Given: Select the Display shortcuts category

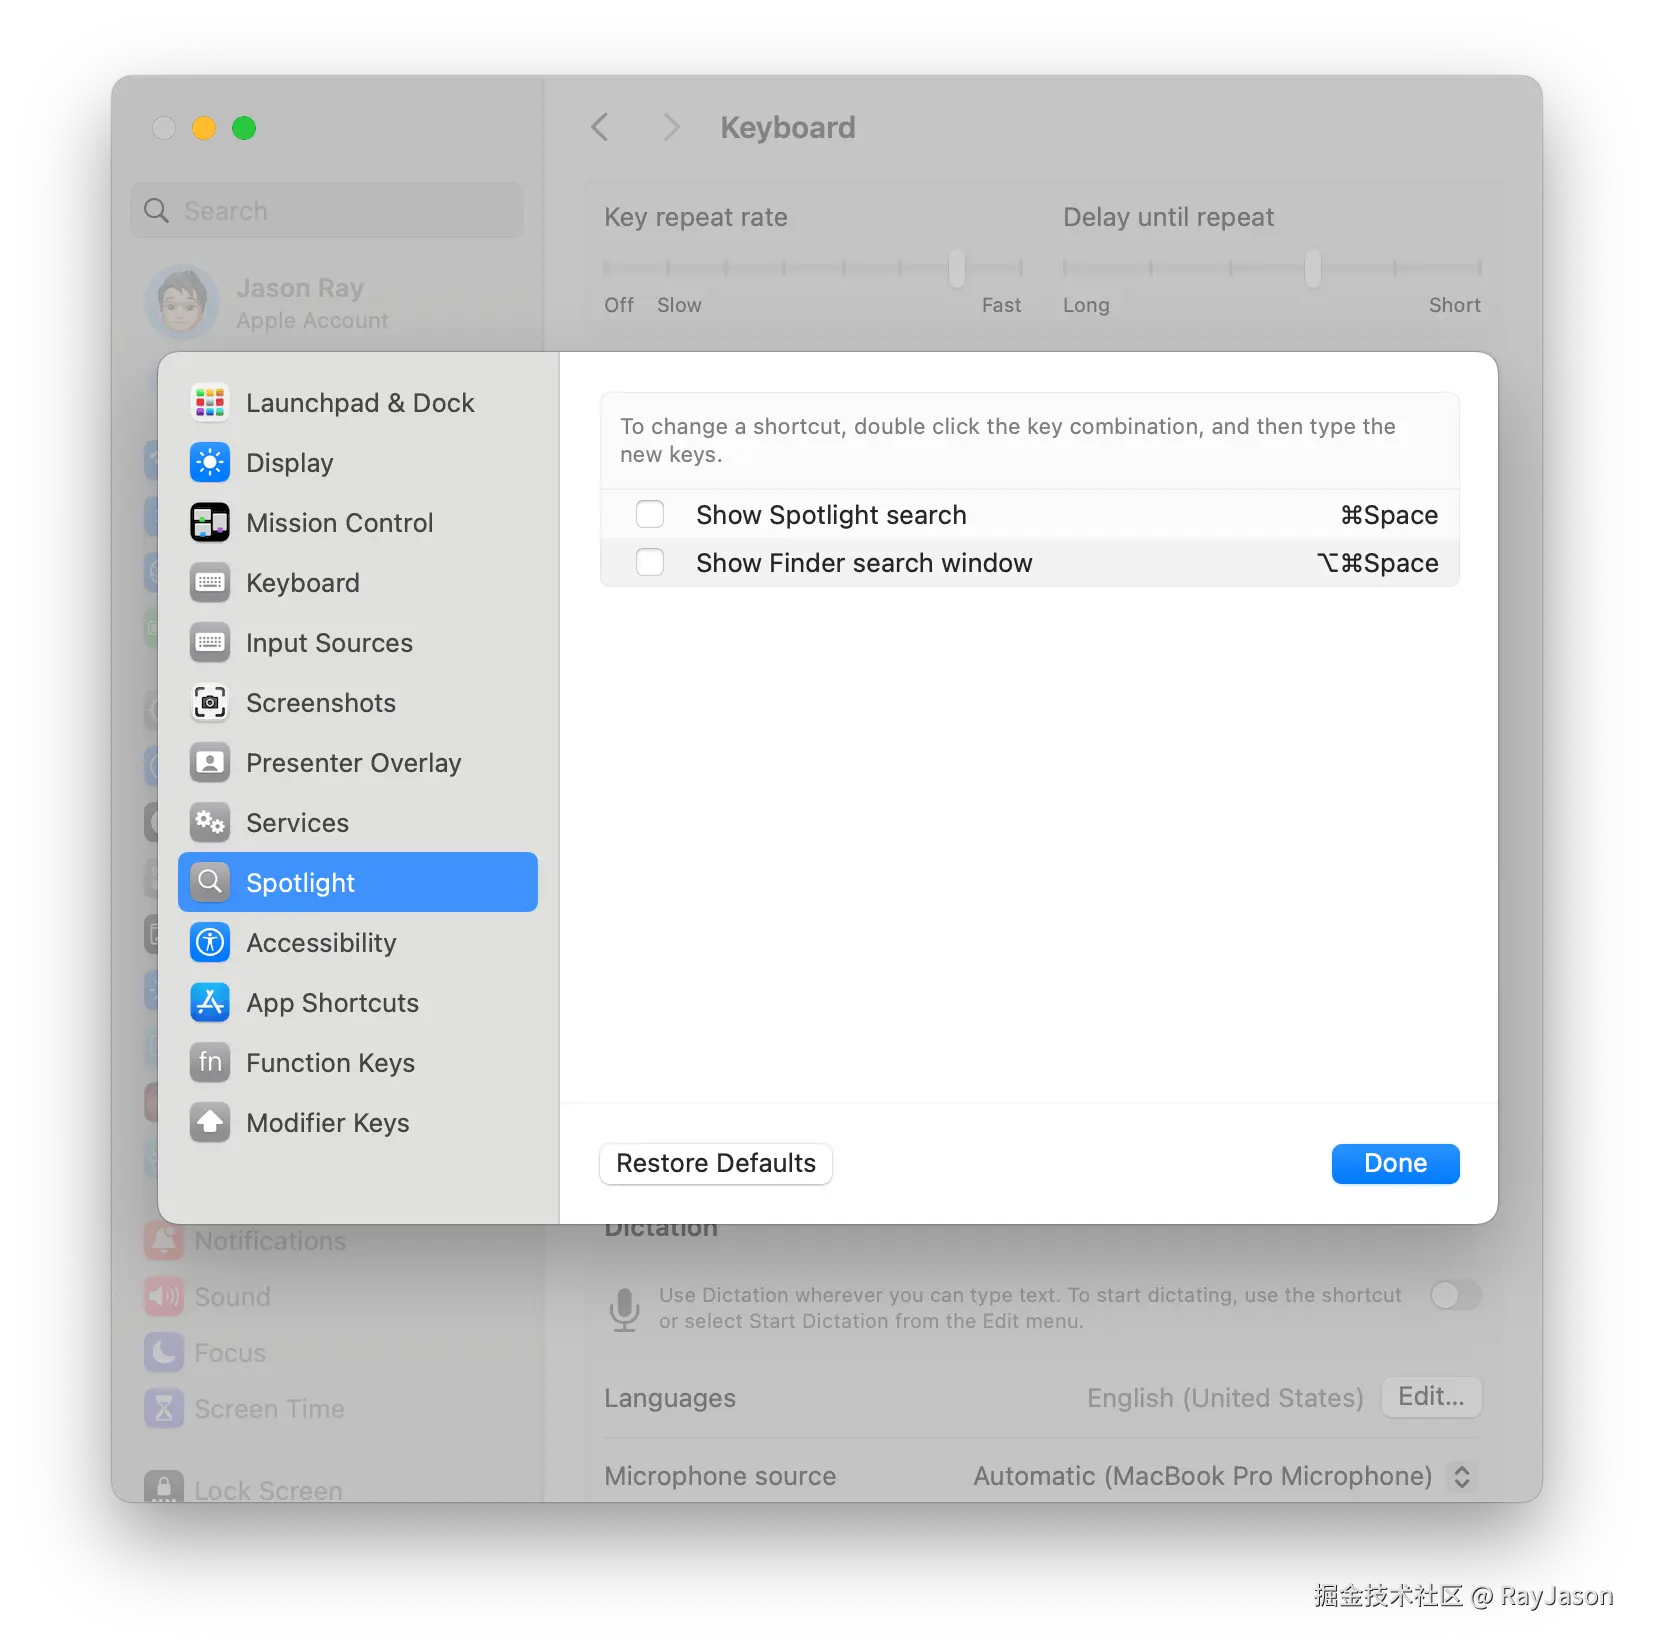Looking at the screenshot, I should [x=358, y=462].
